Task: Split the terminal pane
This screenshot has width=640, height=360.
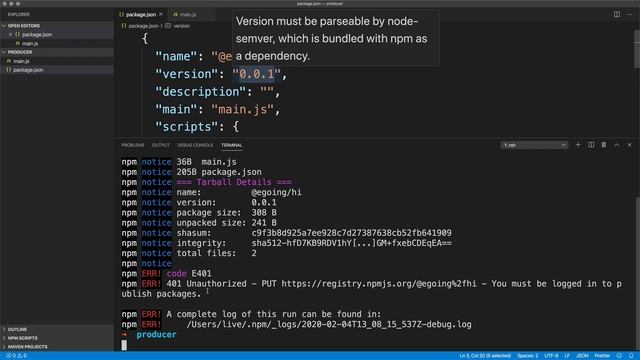Action: point(591,145)
